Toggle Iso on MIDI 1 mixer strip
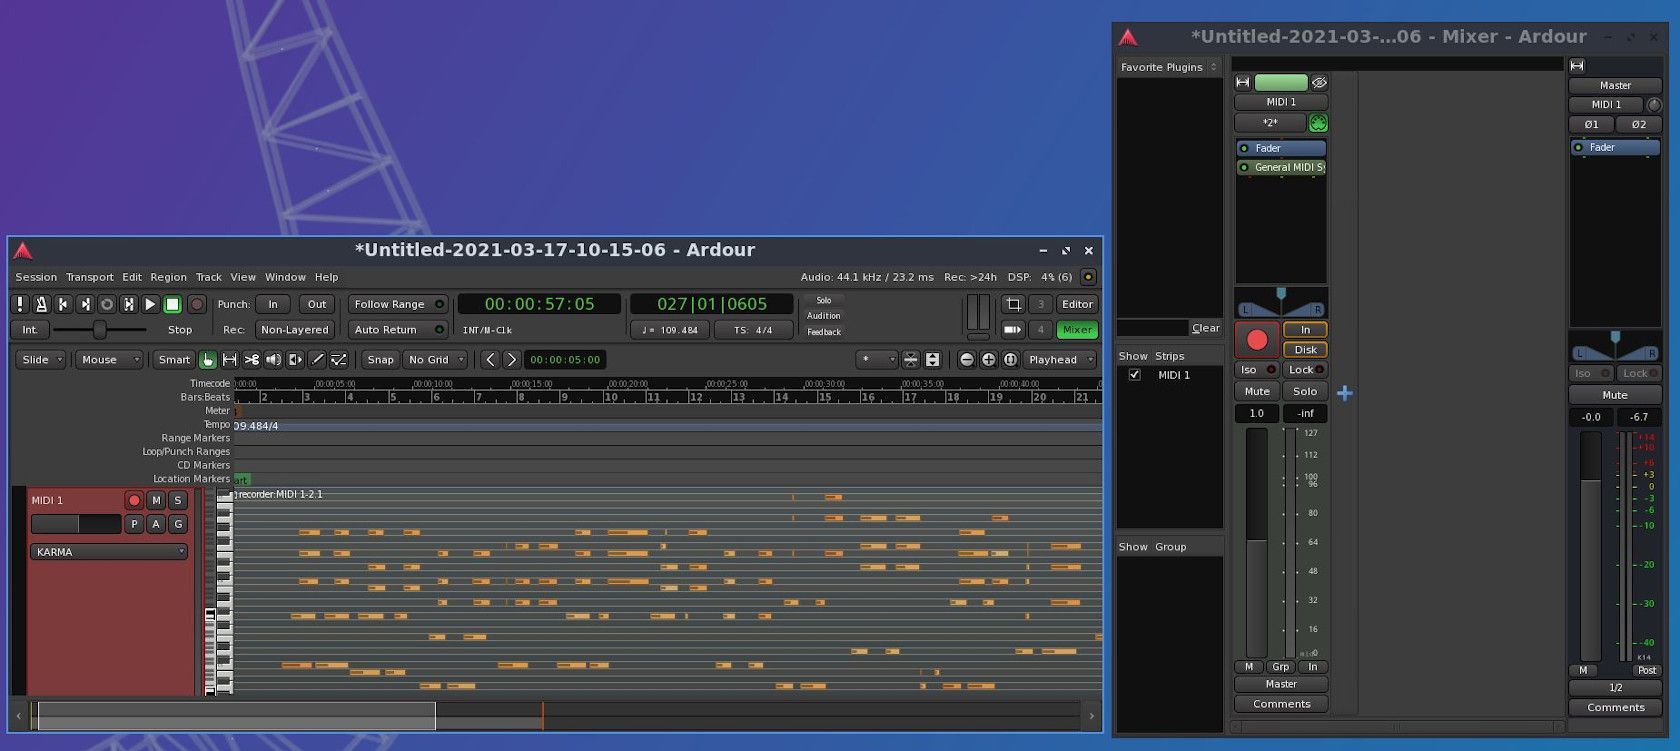1680x751 pixels. (1257, 370)
